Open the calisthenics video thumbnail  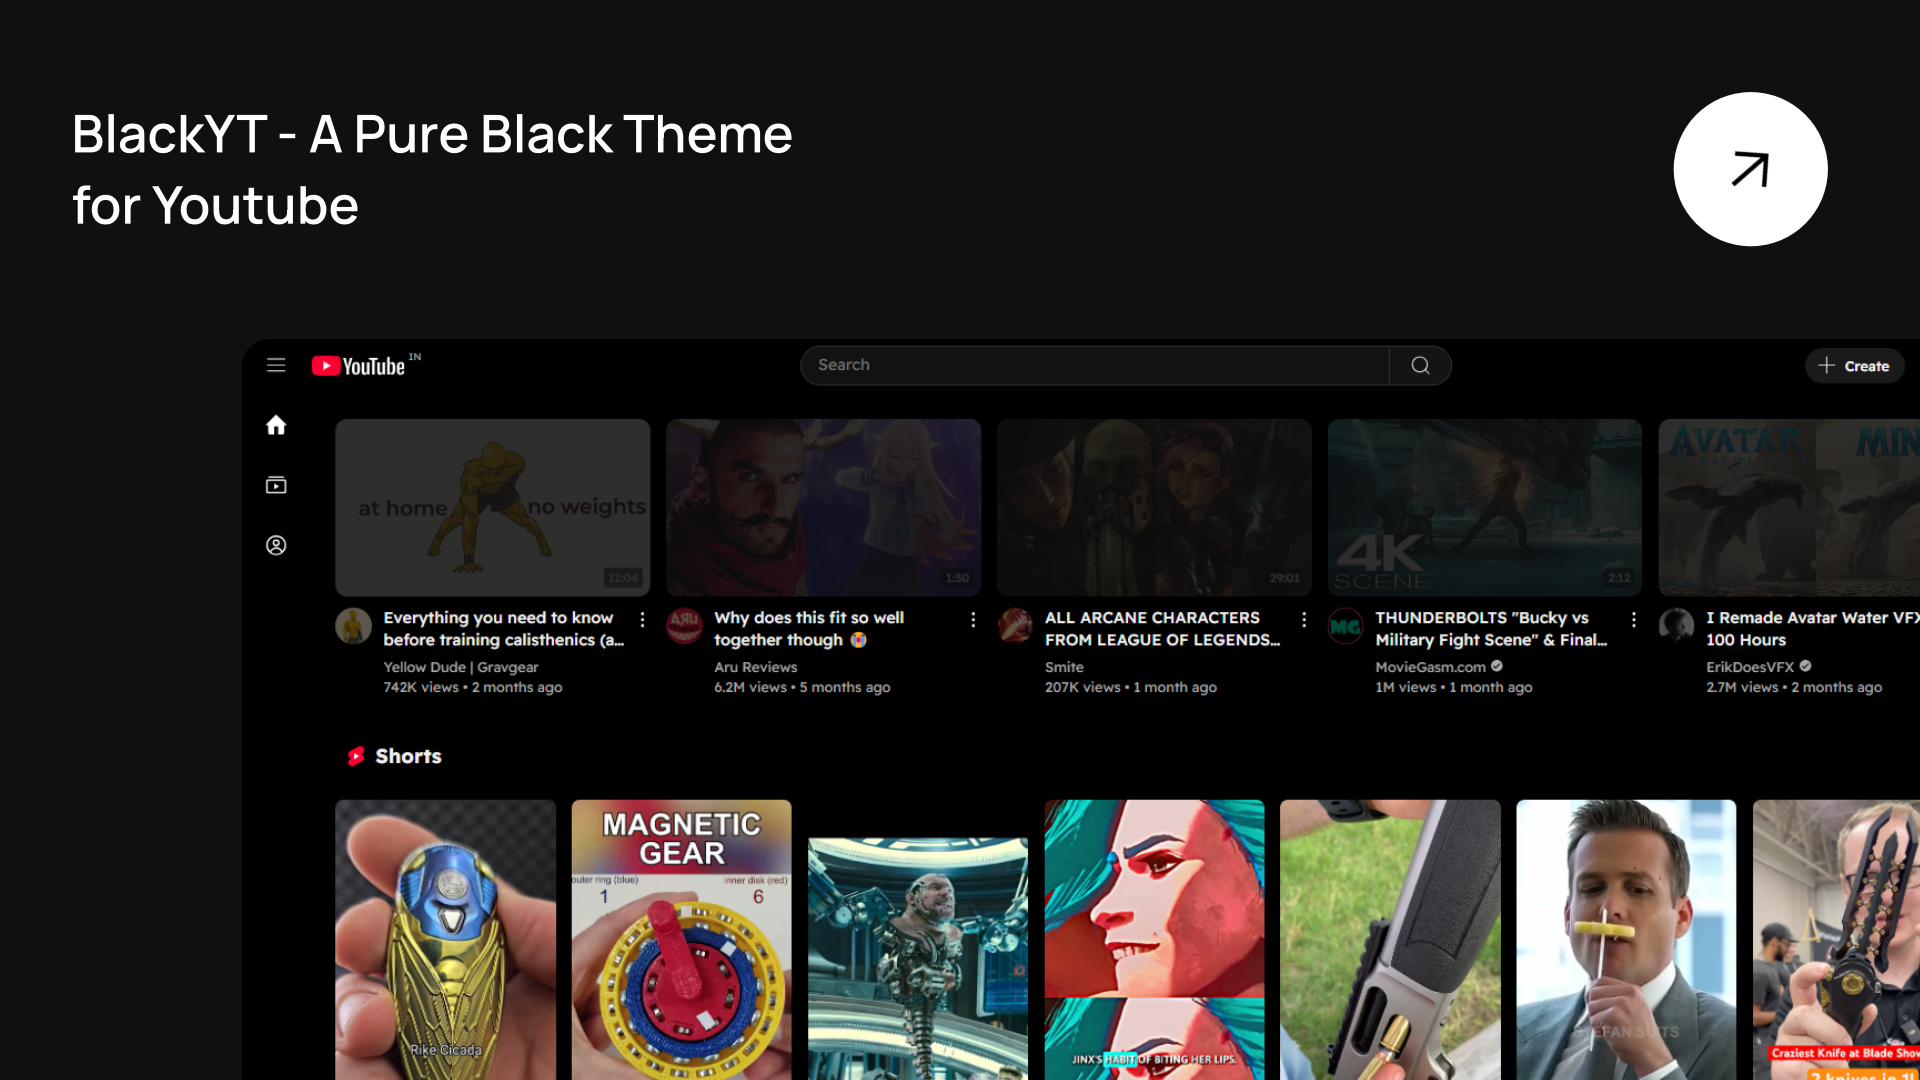tap(493, 508)
